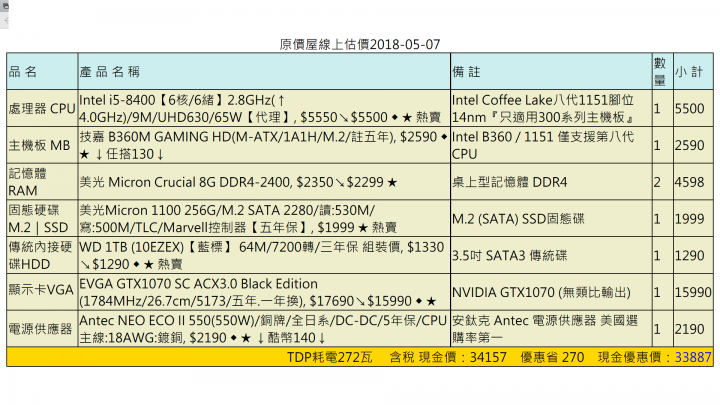Click the 含稅 現金價：34157 summary text

448,357
